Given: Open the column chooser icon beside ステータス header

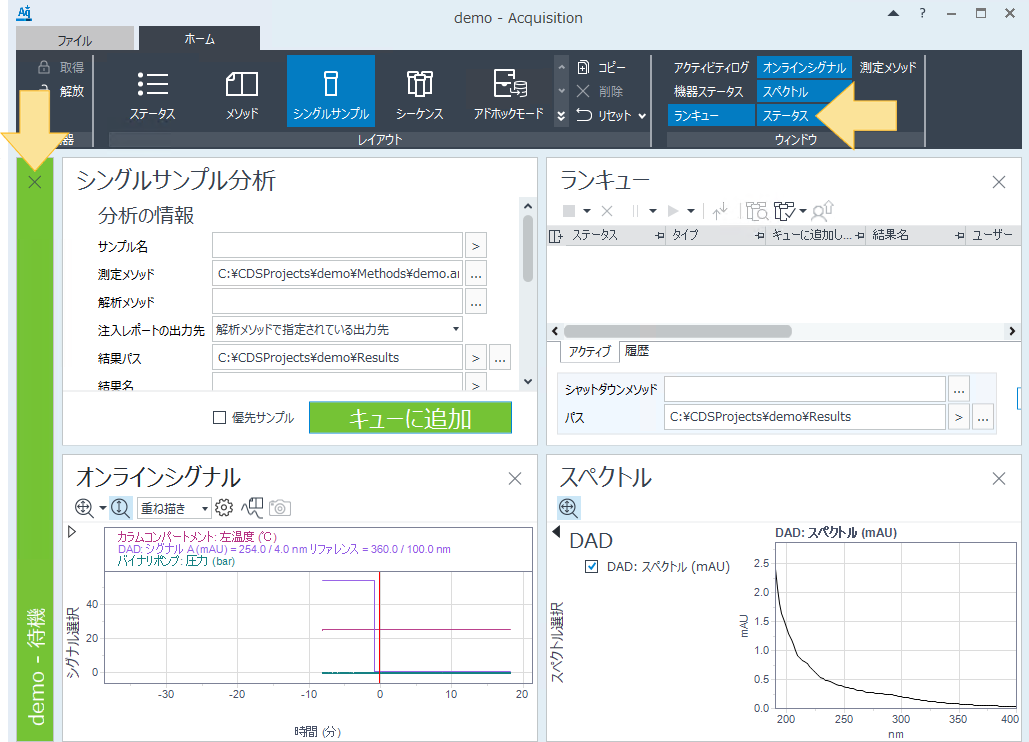Looking at the screenshot, I should (556, 236).
